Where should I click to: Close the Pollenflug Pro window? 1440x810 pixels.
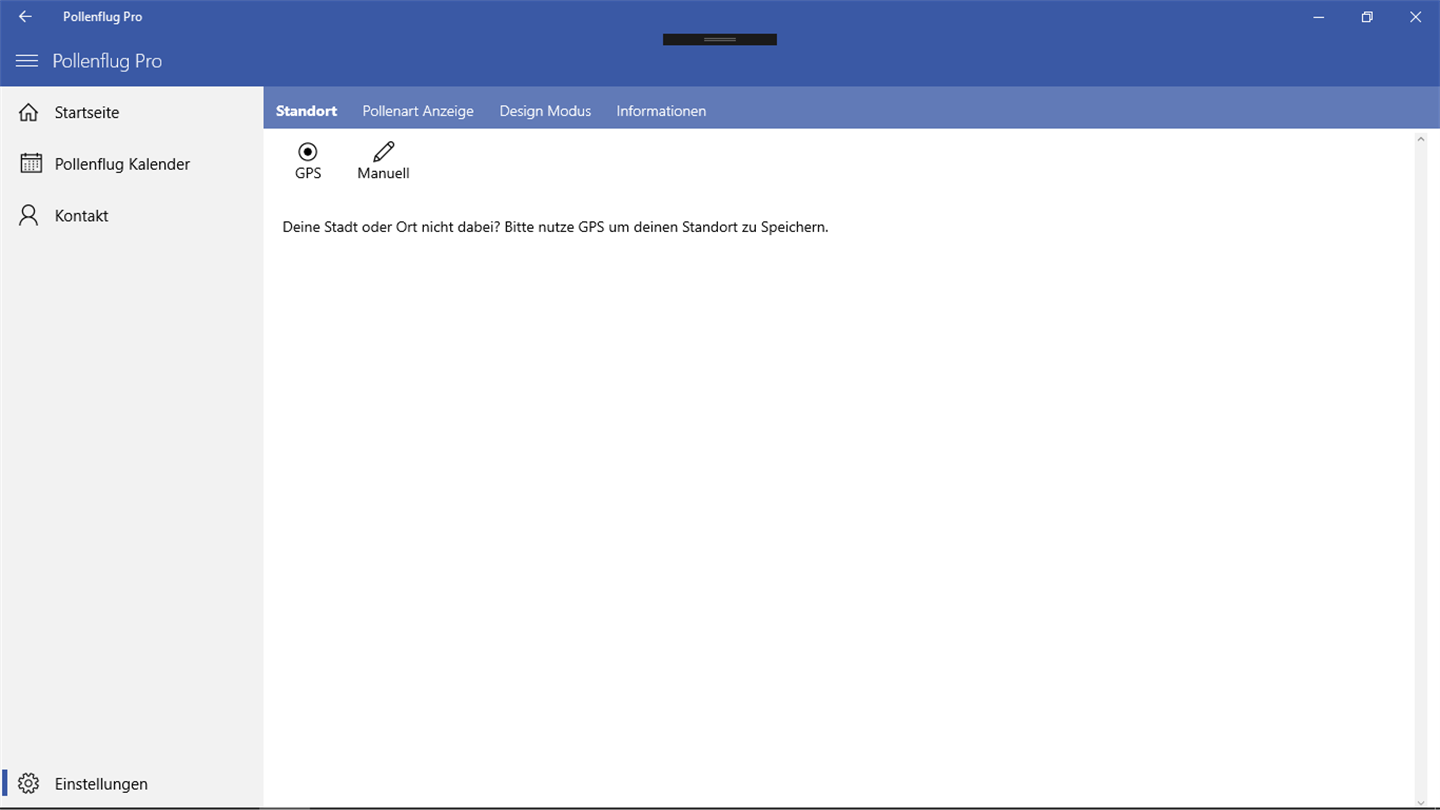[1415, 17]
